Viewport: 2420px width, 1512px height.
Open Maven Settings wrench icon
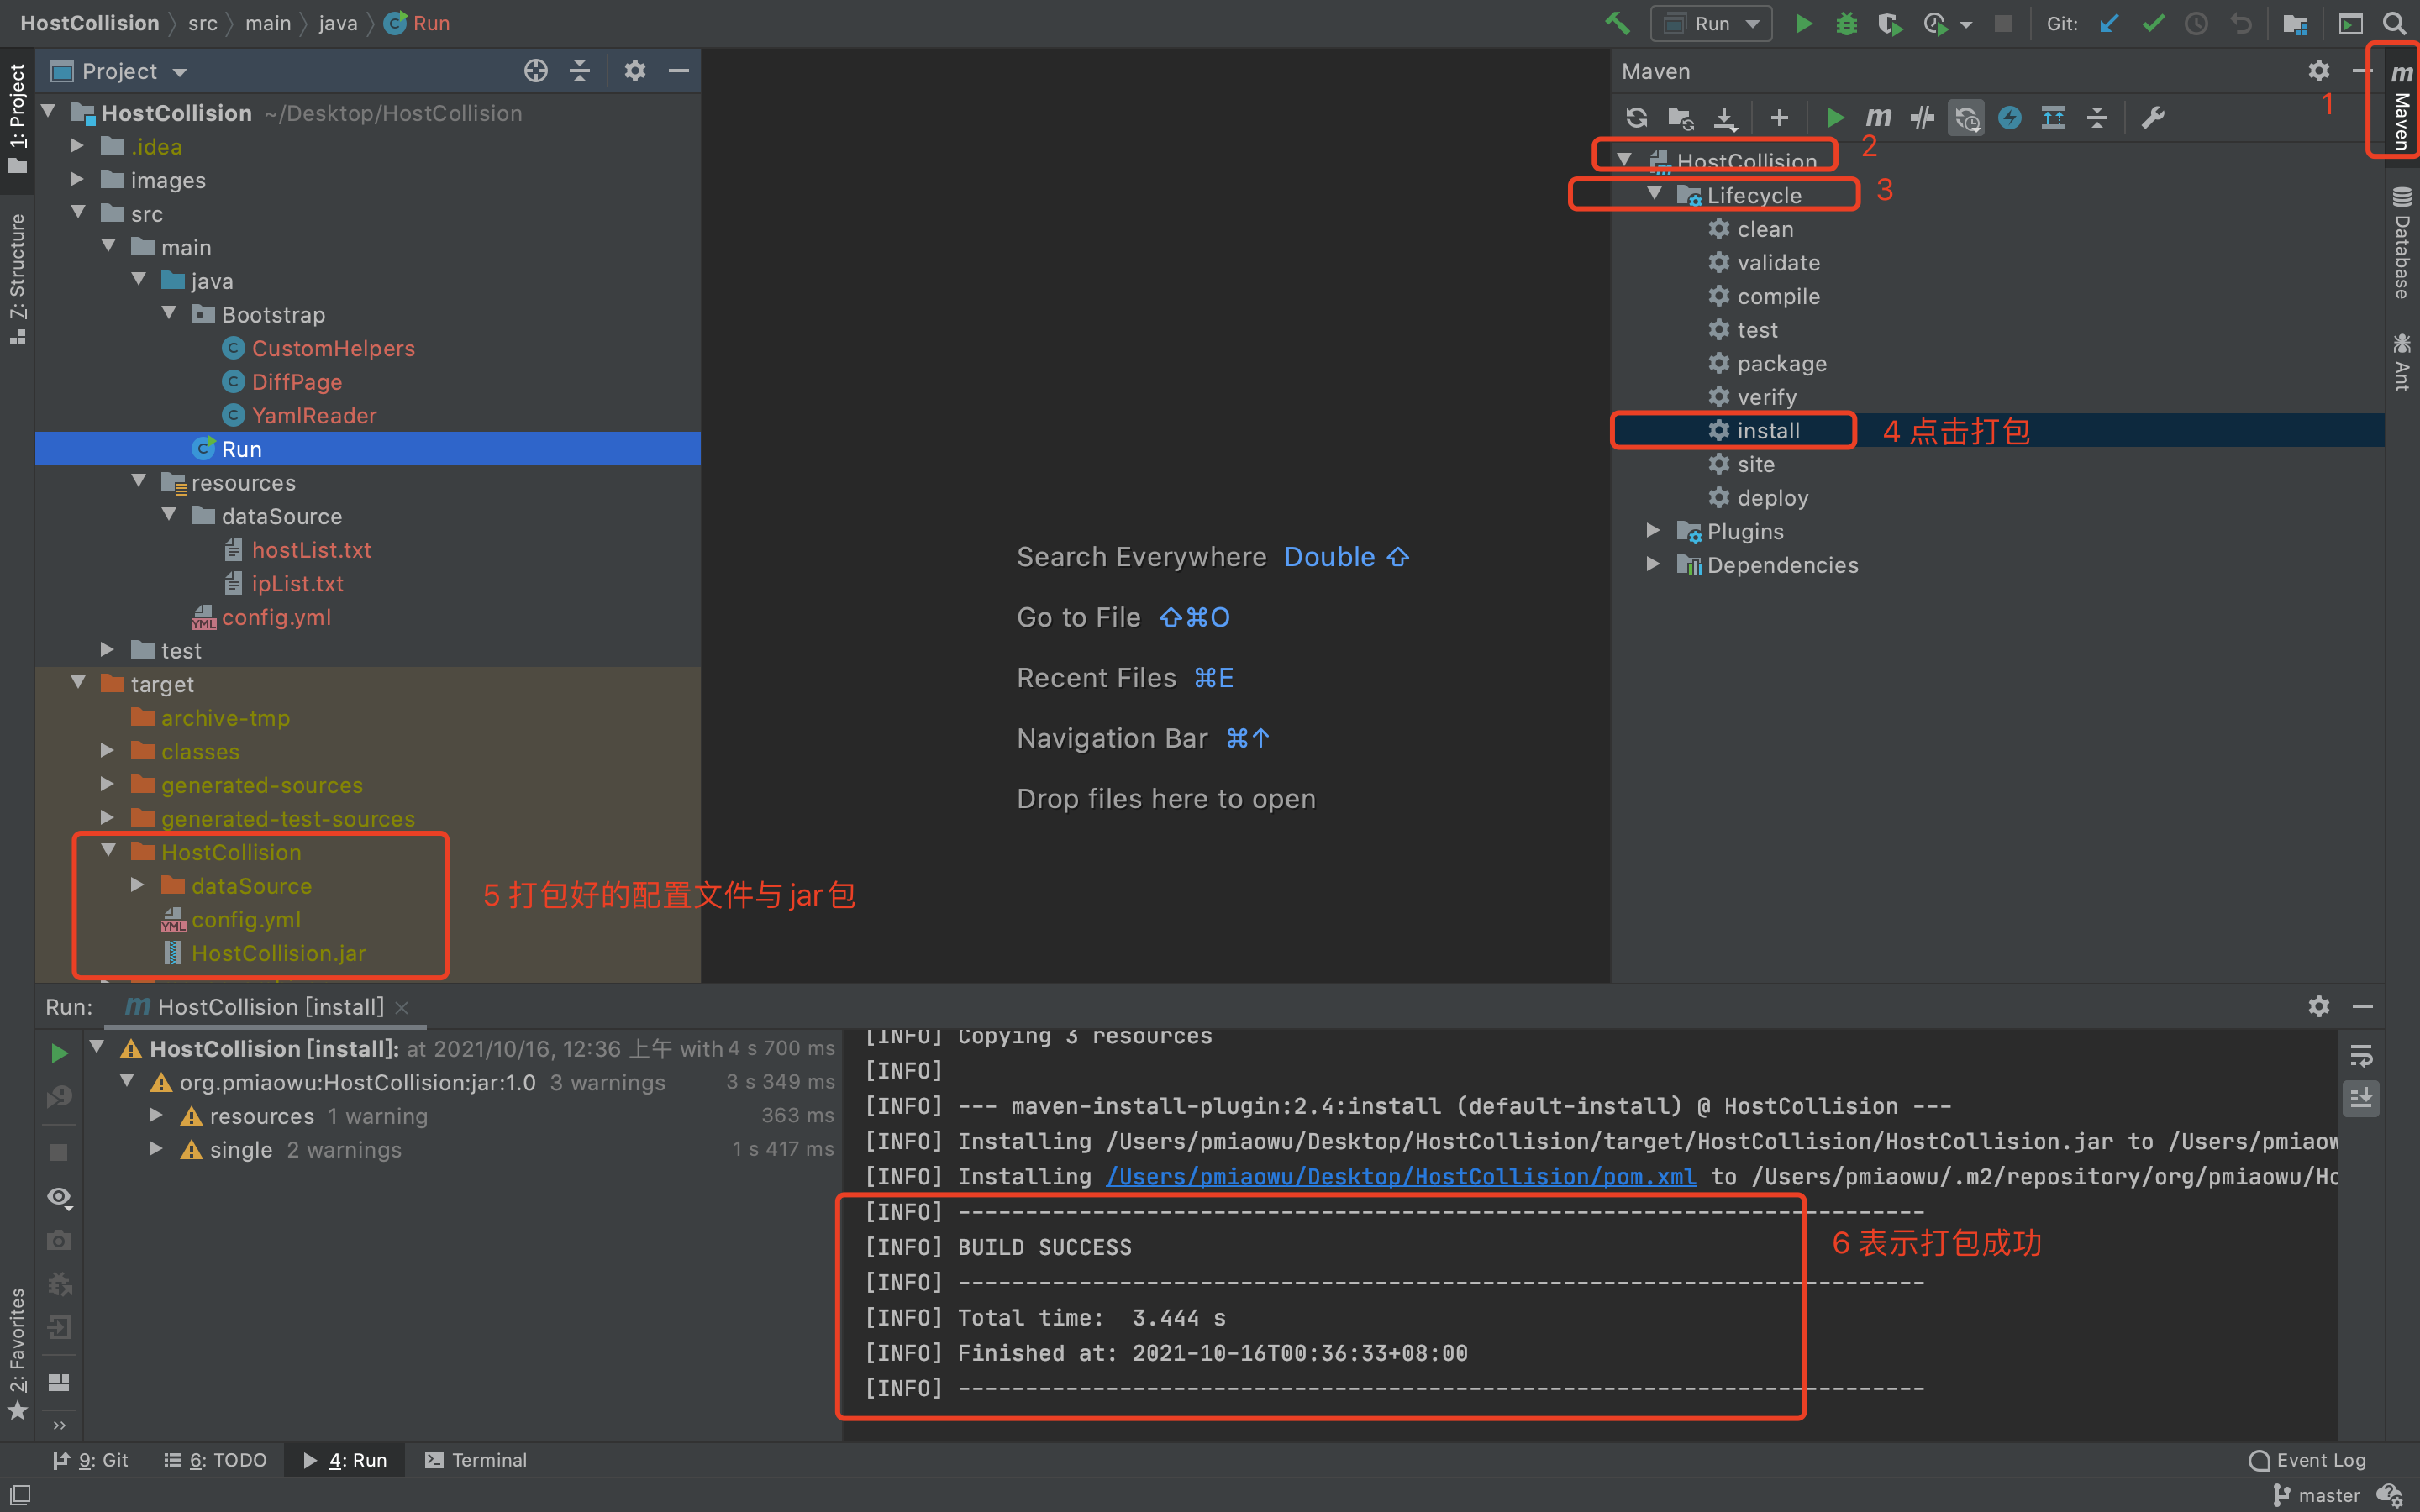click(x=2153, y=118)
